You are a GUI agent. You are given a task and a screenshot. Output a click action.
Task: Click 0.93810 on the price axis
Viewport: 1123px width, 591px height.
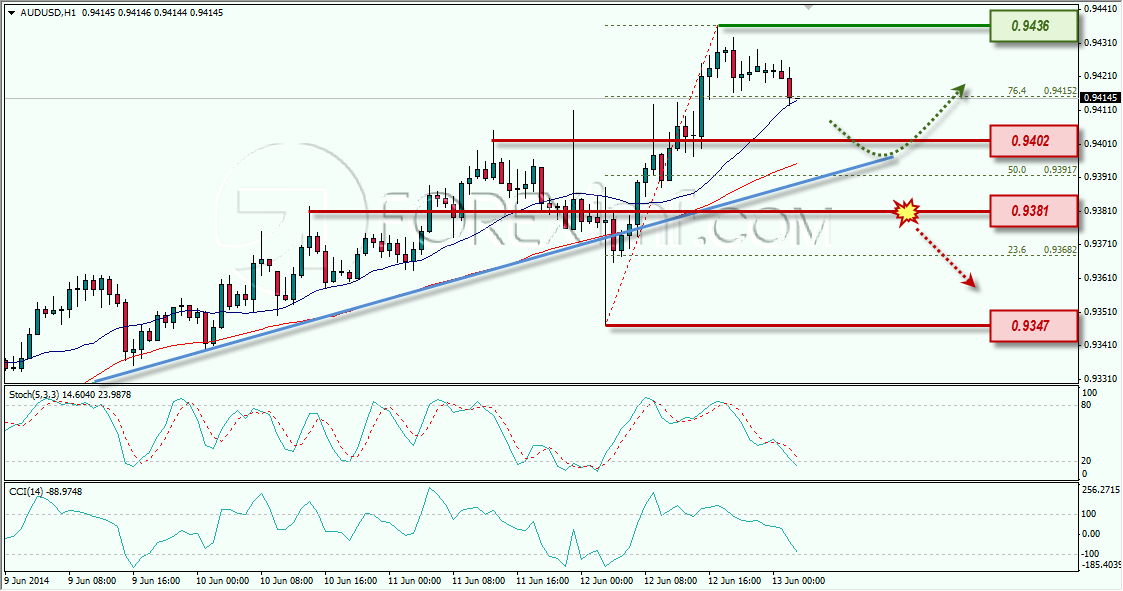[1101, 211]
